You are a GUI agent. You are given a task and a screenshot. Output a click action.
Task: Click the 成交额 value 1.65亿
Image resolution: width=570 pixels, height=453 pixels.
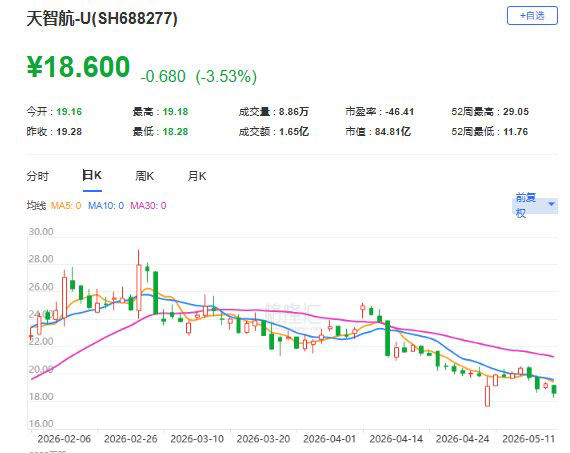click(x=294, y=132)
